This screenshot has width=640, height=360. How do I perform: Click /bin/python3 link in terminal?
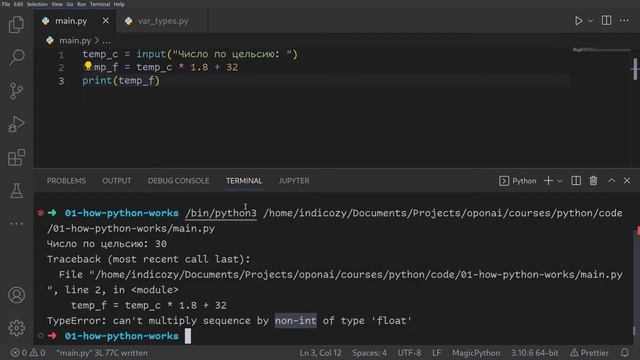point(221,213)
